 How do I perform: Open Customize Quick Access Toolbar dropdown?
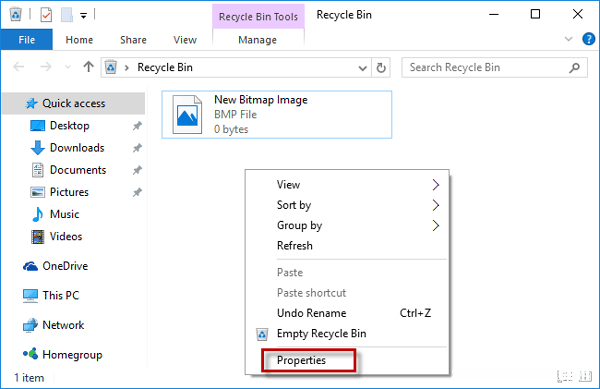[x=83, y=16]
